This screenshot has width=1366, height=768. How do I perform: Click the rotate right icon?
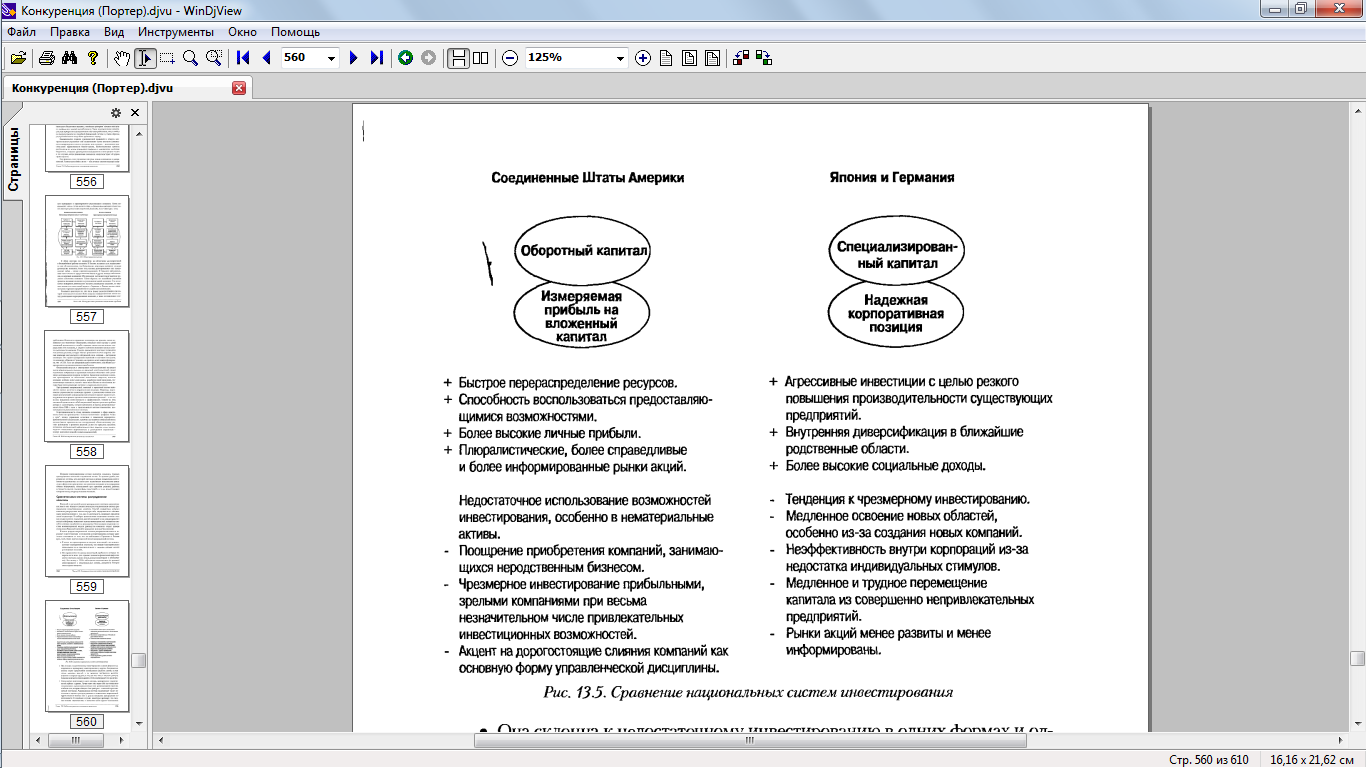click(x=764, y=58)
